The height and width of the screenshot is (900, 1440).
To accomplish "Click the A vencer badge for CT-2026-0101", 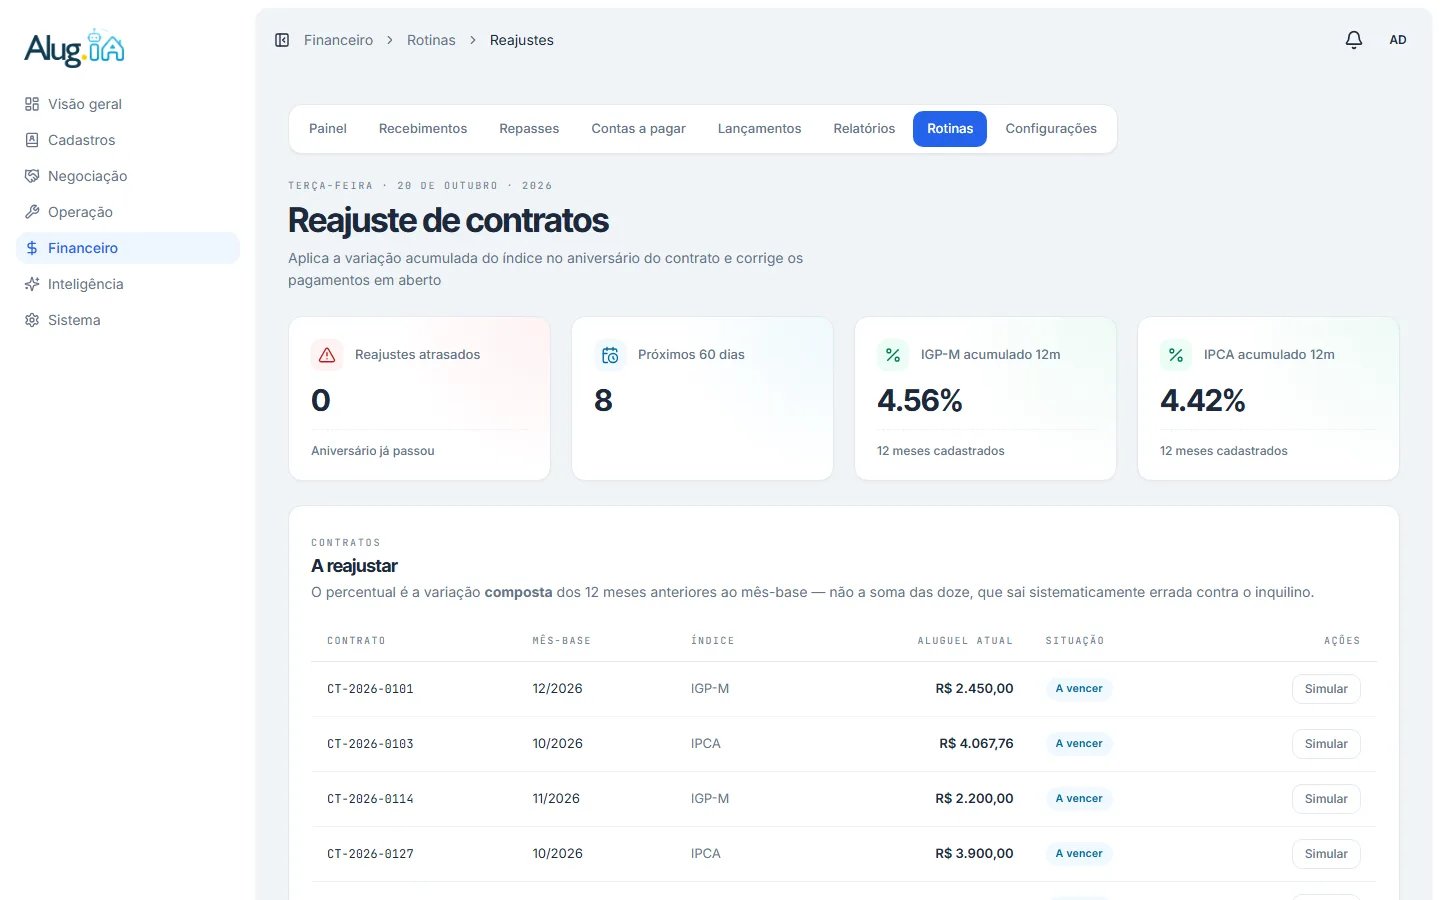I will coord(1079,689).
